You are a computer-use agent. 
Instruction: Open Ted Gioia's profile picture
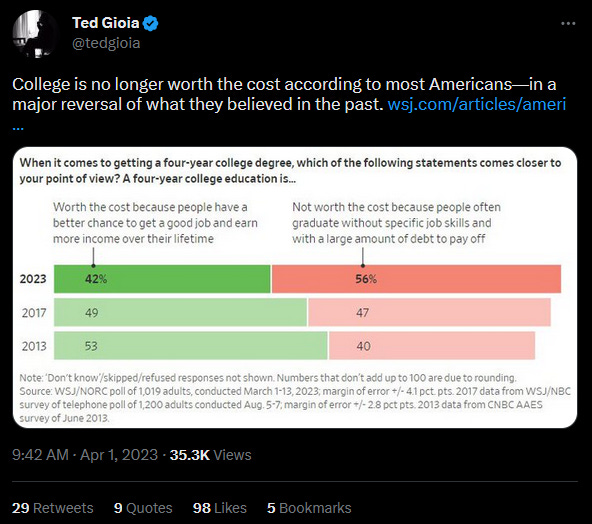click(x=35, y=34)
